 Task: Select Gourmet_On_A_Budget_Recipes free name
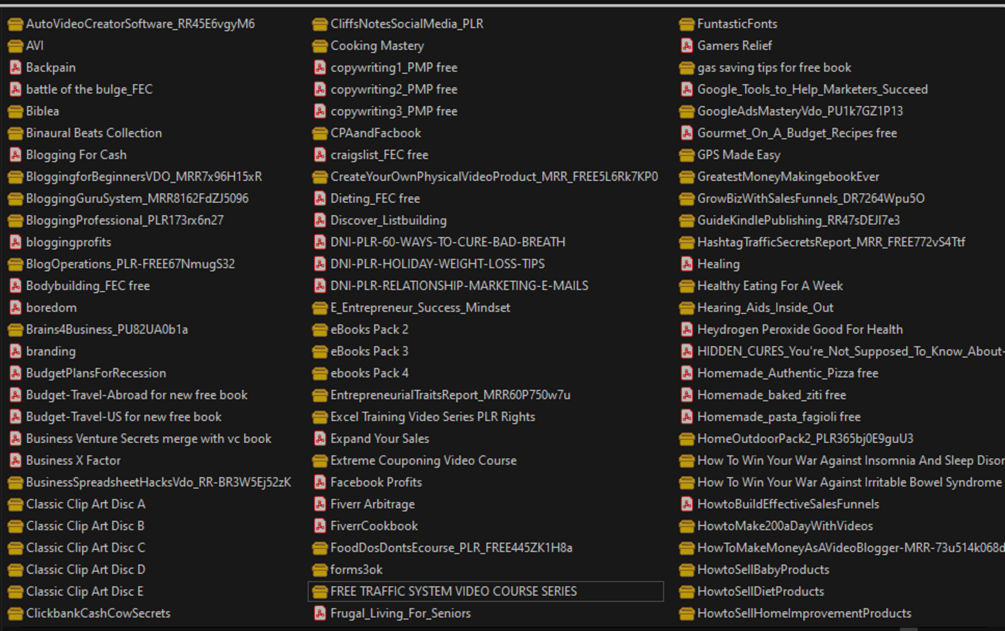point(797,133)
